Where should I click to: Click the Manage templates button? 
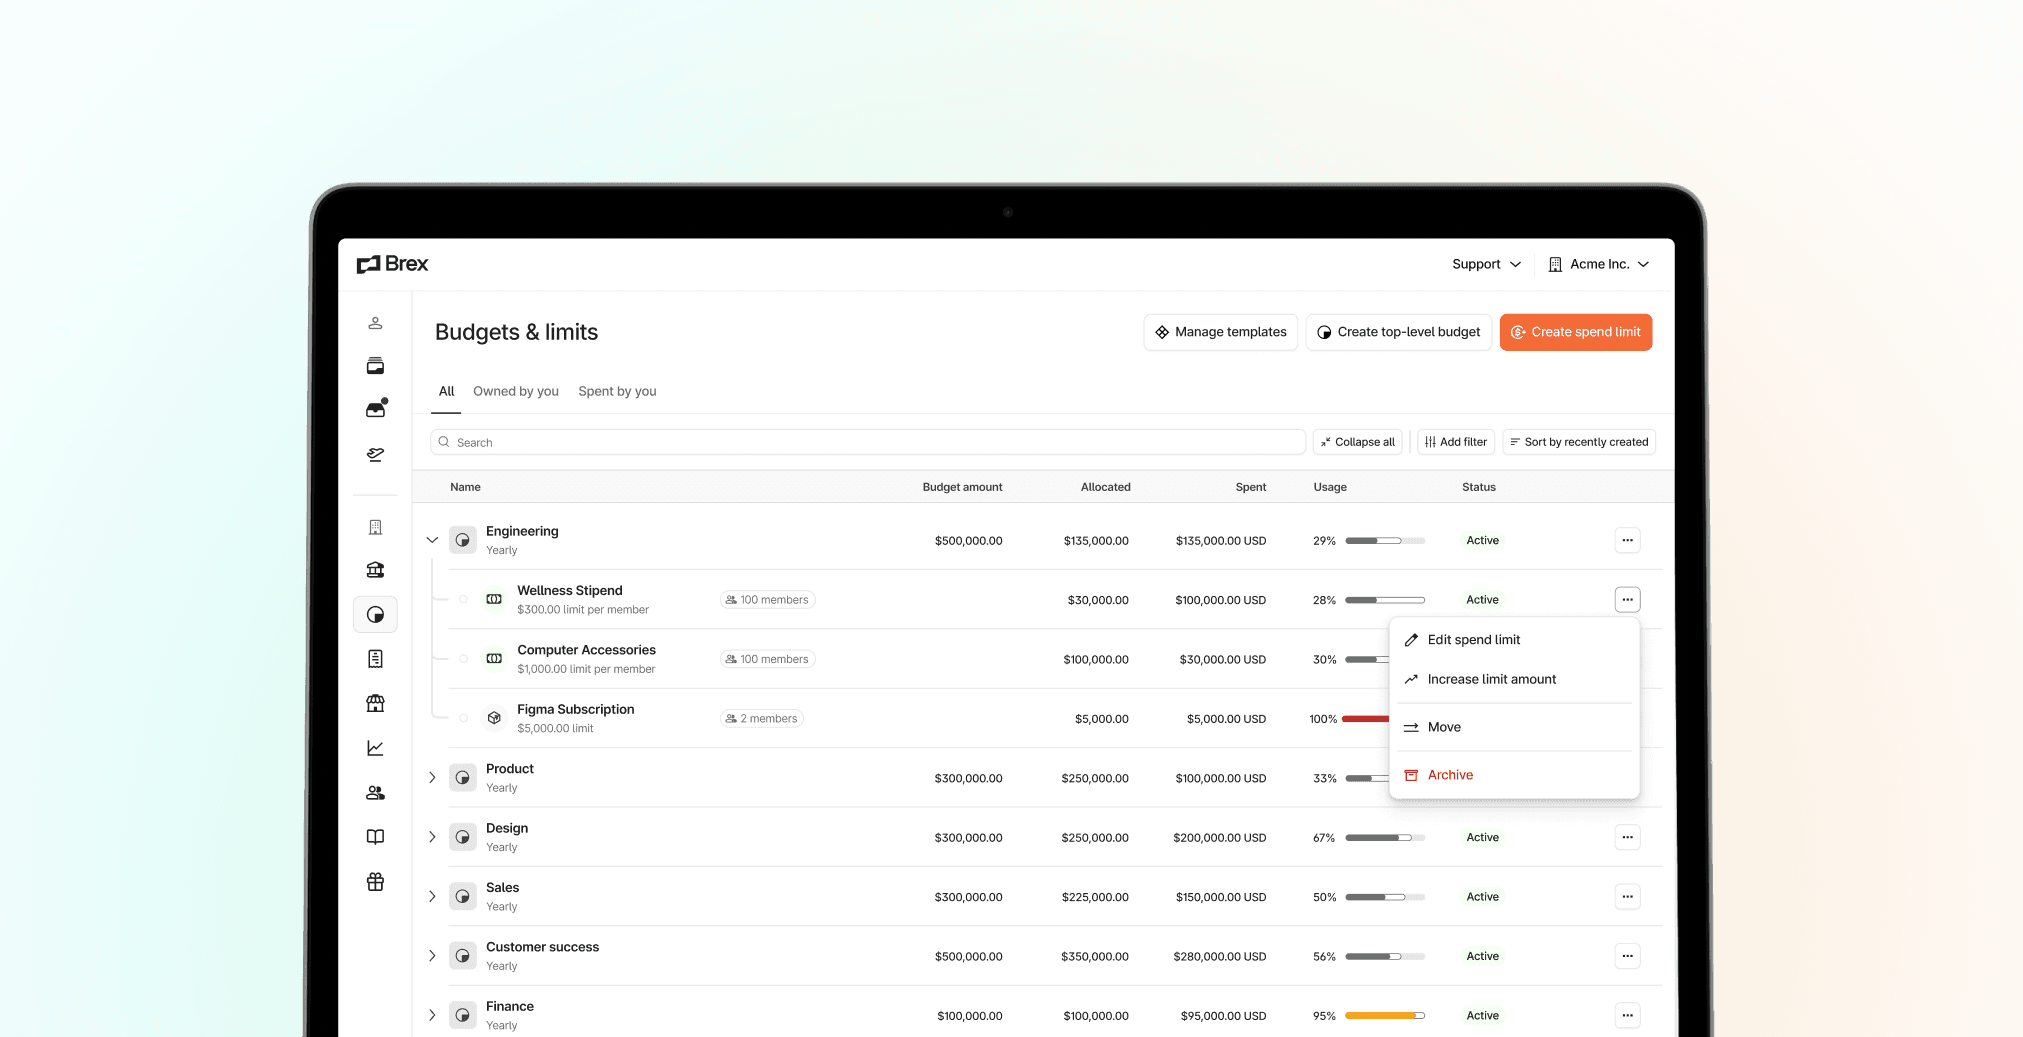coord(1220,332)
